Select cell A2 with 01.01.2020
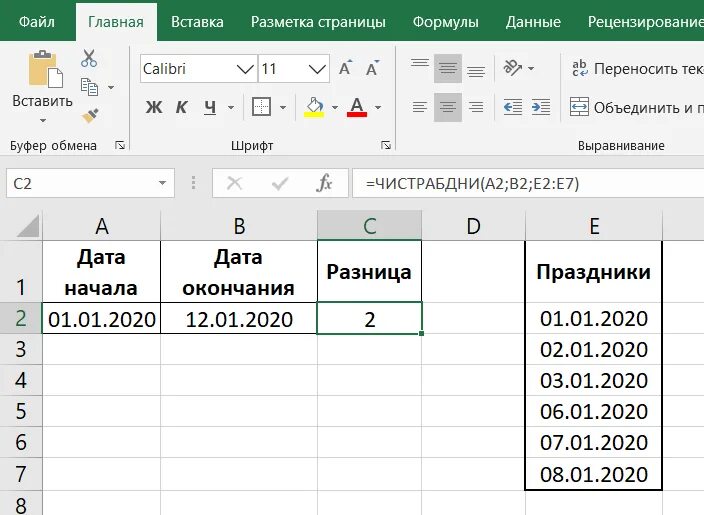Screen dimensions: 704x515 (101, 318)
